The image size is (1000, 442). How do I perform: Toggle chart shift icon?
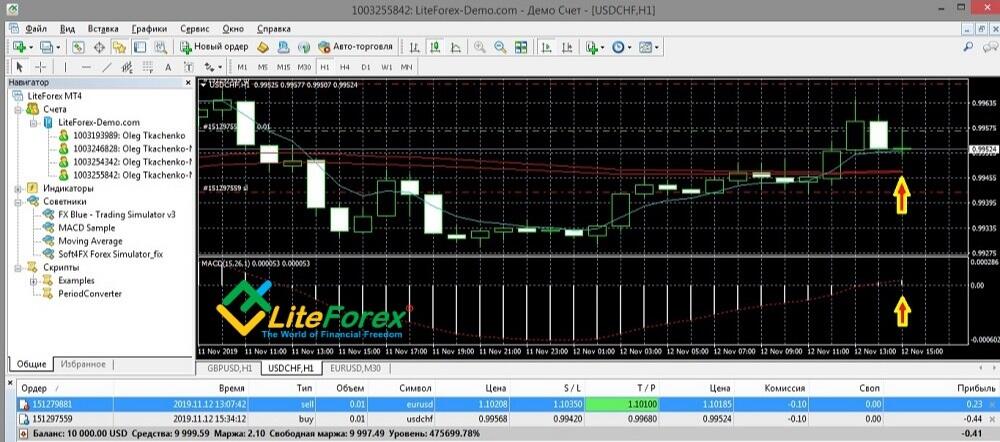coord(568,47)
